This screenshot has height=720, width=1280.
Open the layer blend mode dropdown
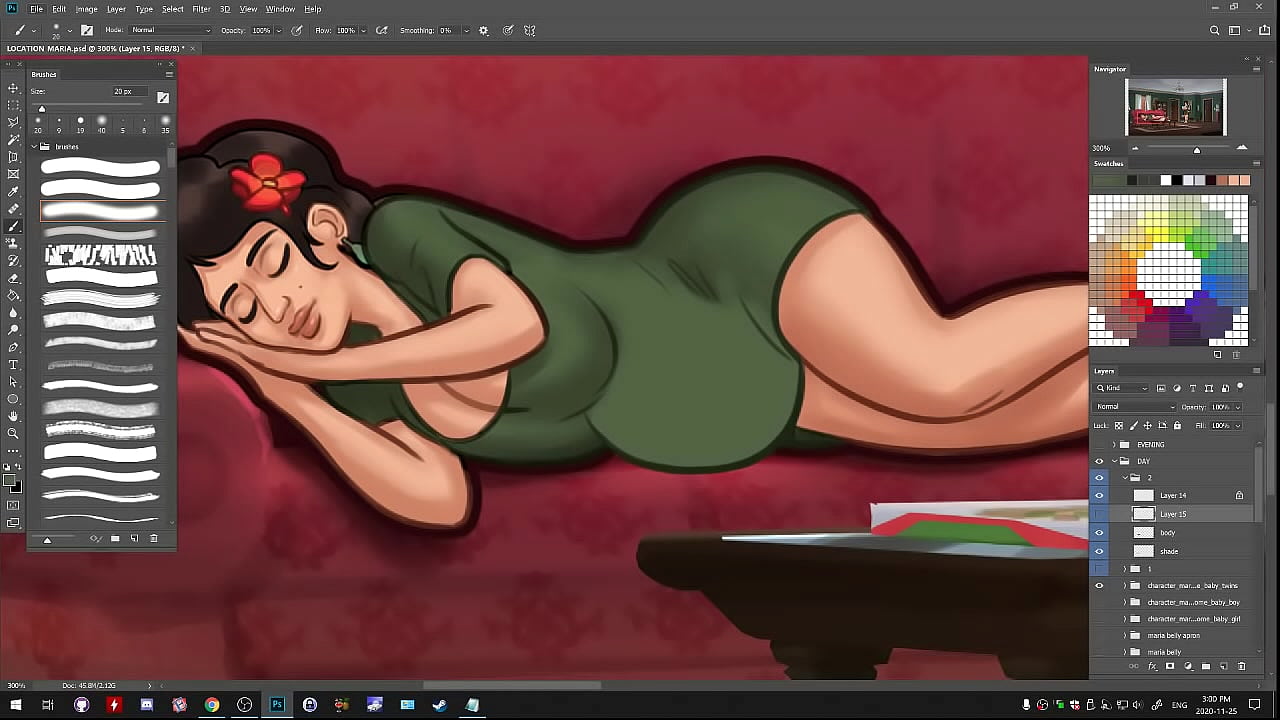click(x=1135, y=407)
